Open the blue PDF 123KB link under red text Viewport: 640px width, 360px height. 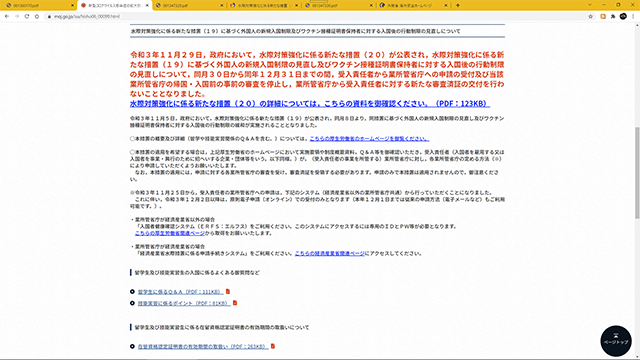[x=310, y=104]
